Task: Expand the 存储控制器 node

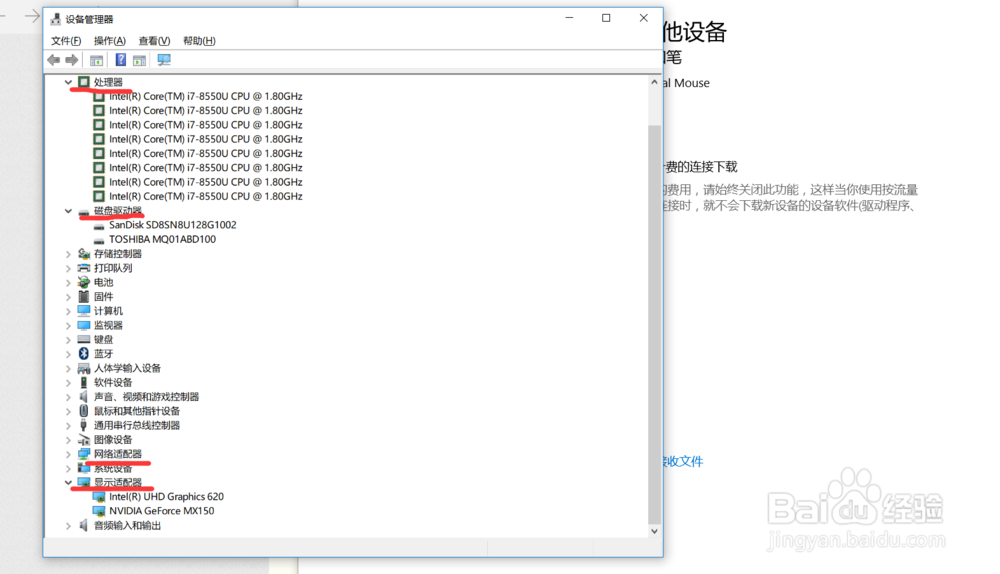Action: pos(68,254)
